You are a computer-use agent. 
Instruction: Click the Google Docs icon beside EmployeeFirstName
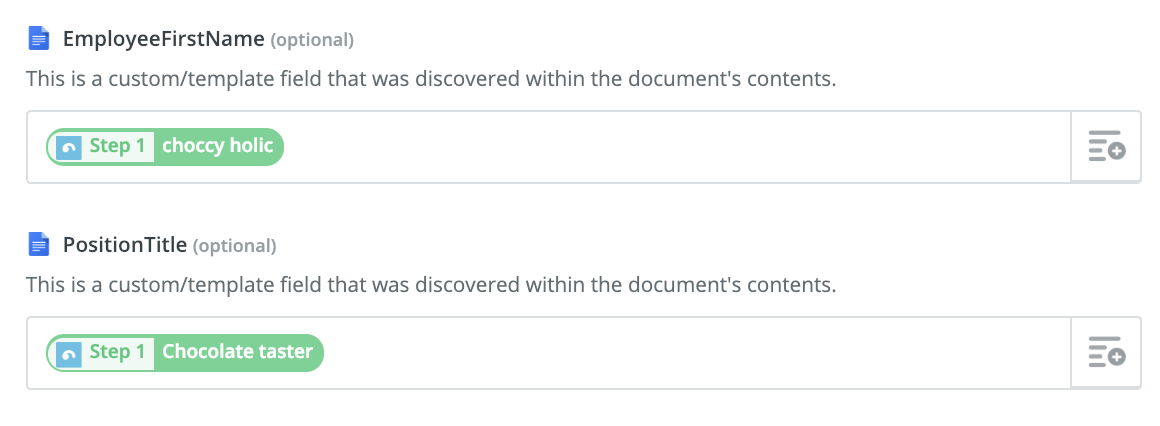38,38
